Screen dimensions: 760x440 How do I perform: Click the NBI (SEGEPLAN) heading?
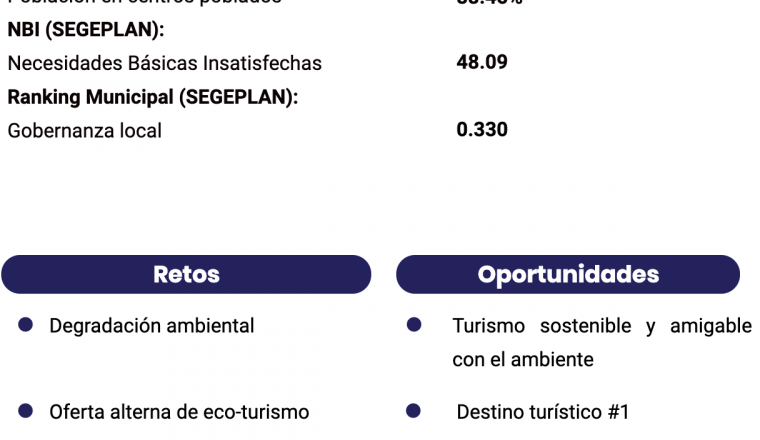86,30
